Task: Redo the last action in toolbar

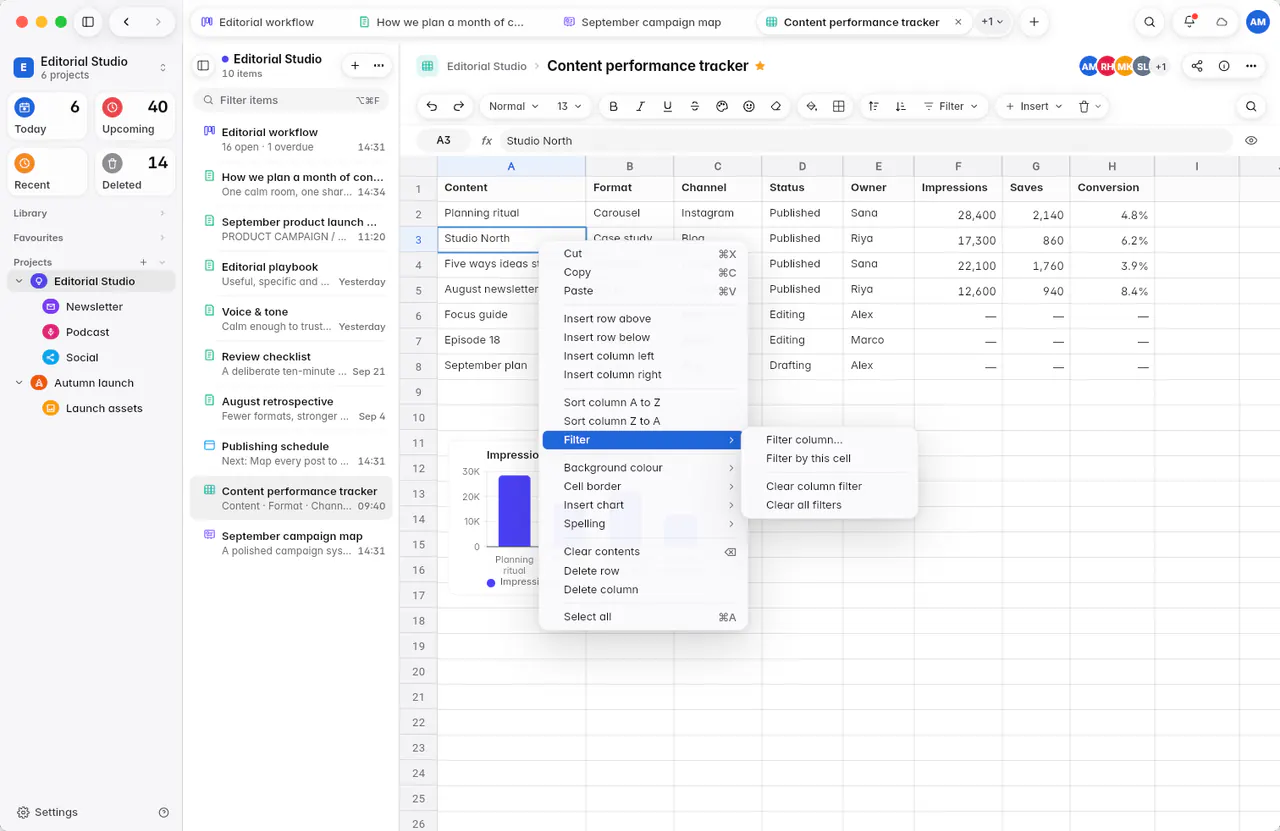Action: 459,106
